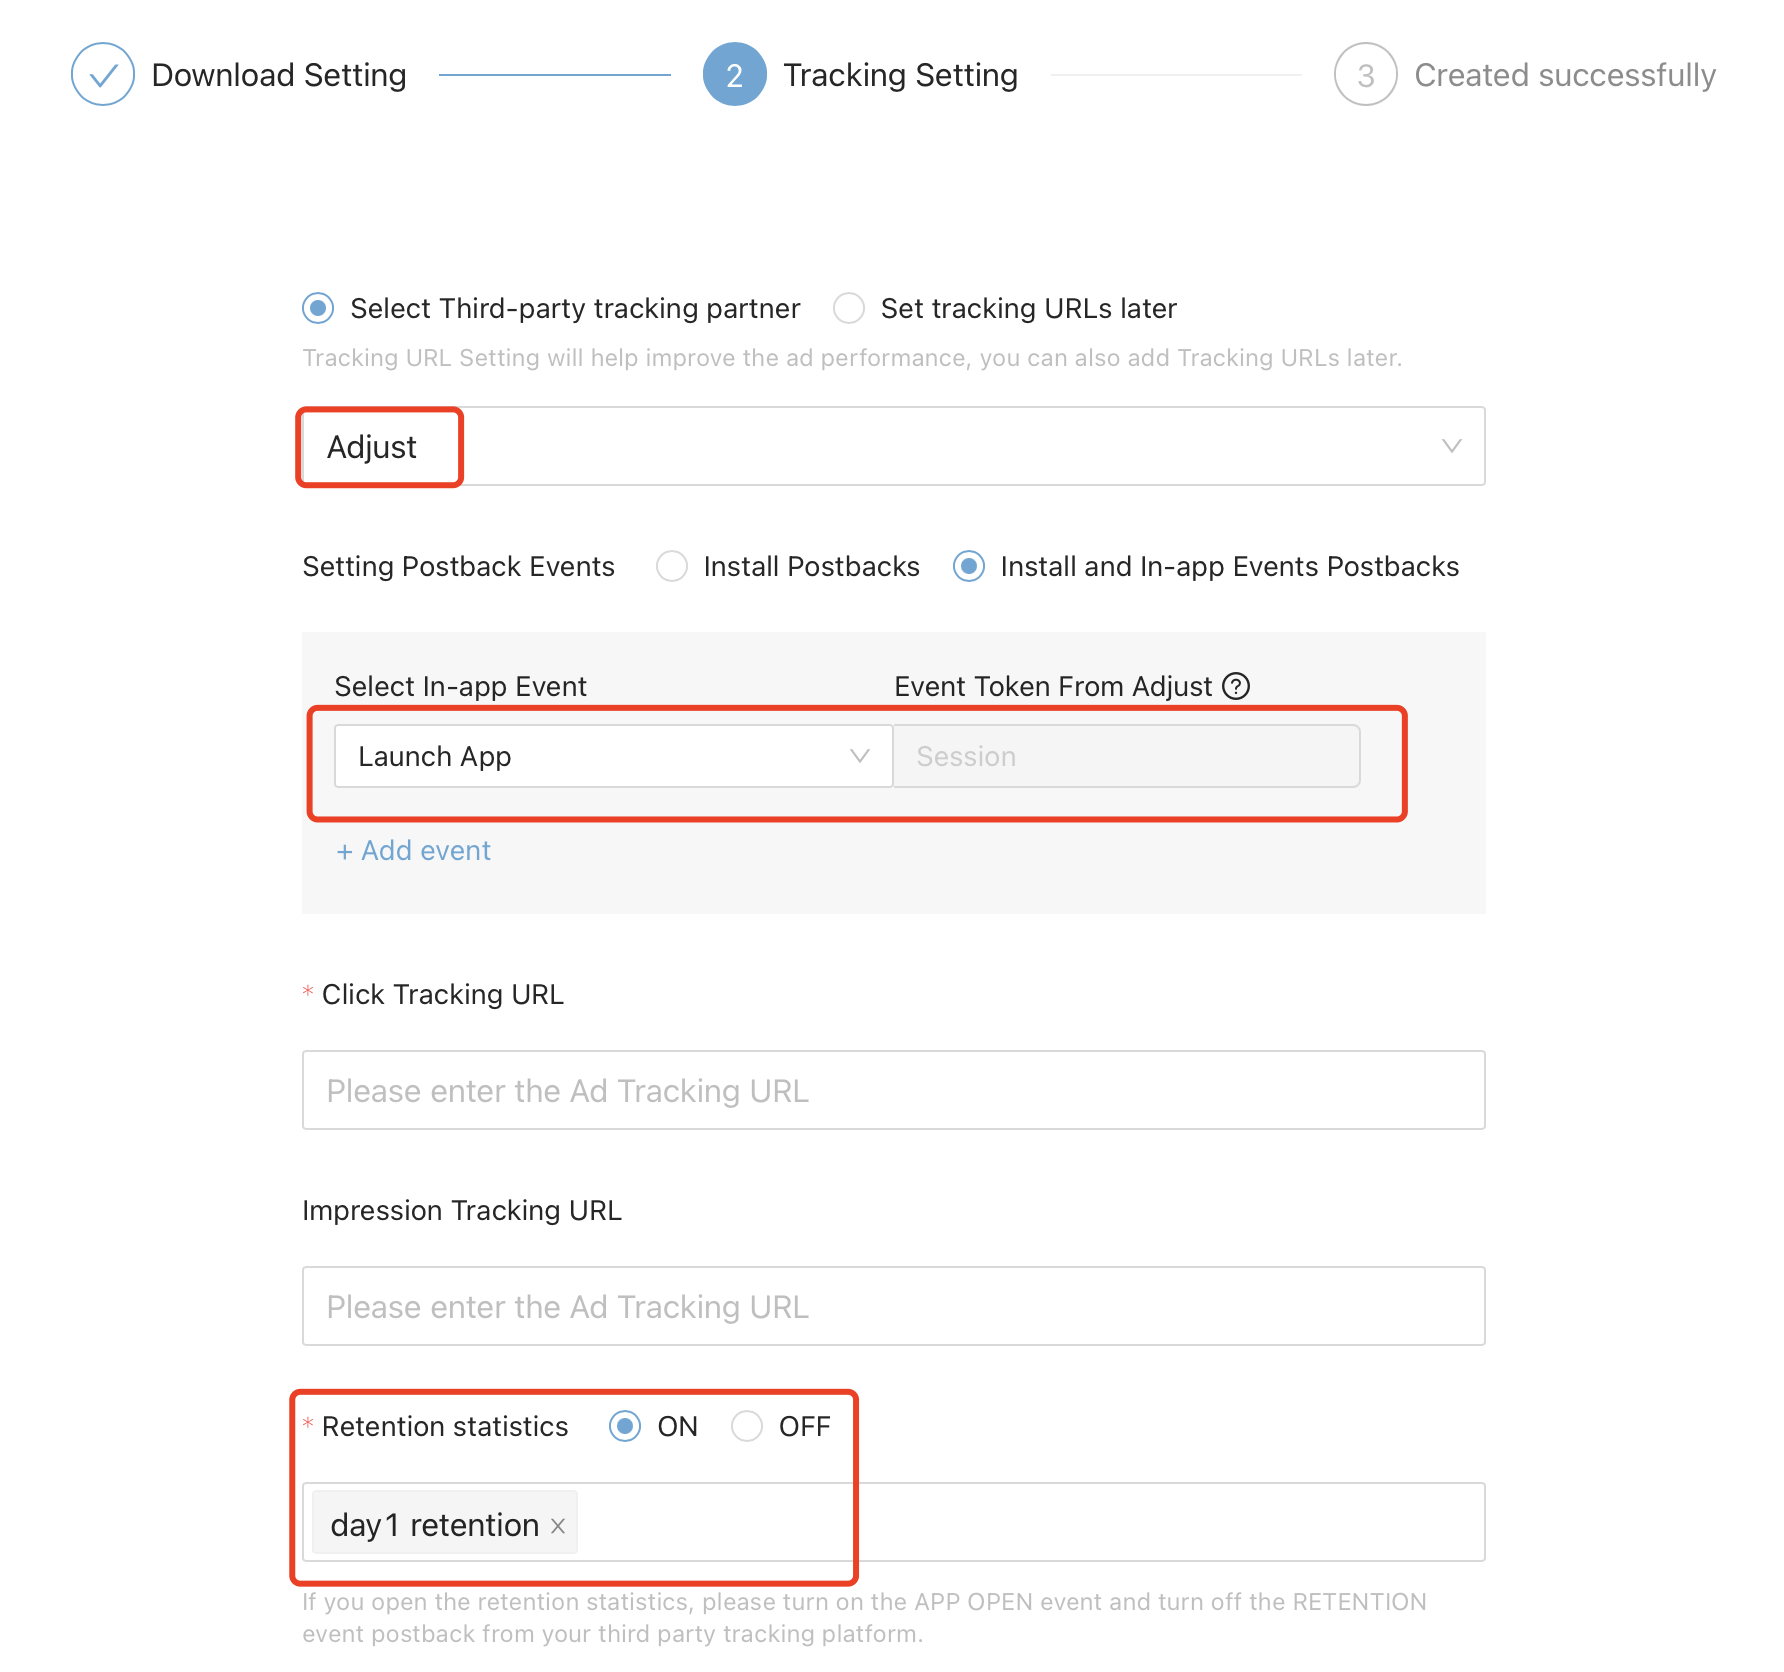Turn Retention statistics ON
Viewport: 1784px width, 1672px height.
[625, 1426]
